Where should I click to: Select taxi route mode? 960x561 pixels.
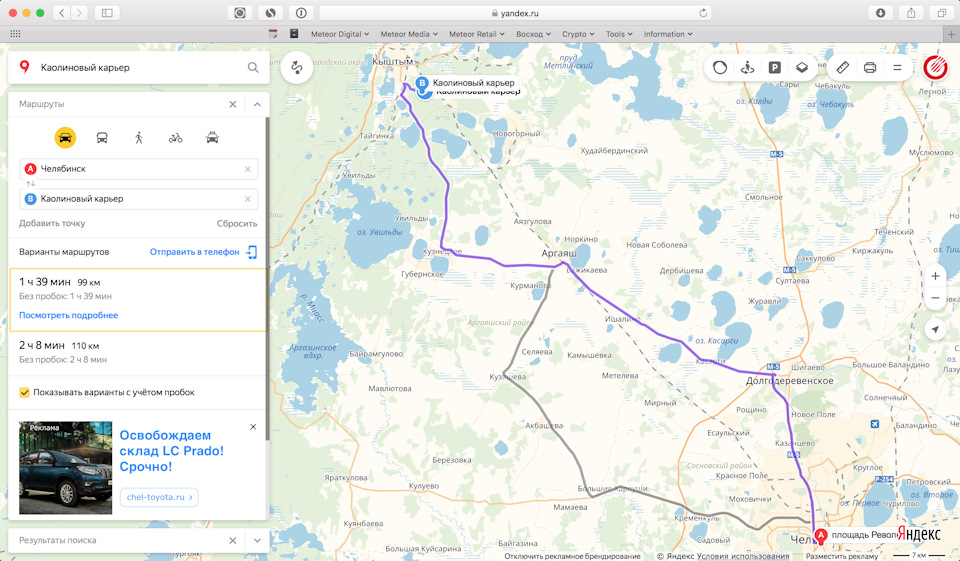point(212,138)
